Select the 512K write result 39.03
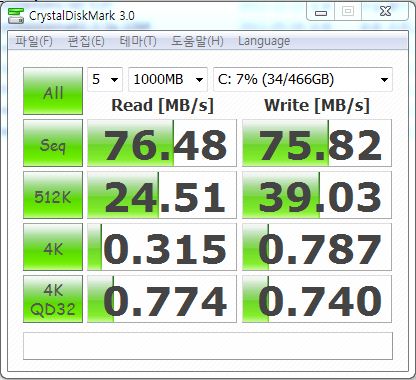This screenshot has height=380, width=416. tap(317, 195)
